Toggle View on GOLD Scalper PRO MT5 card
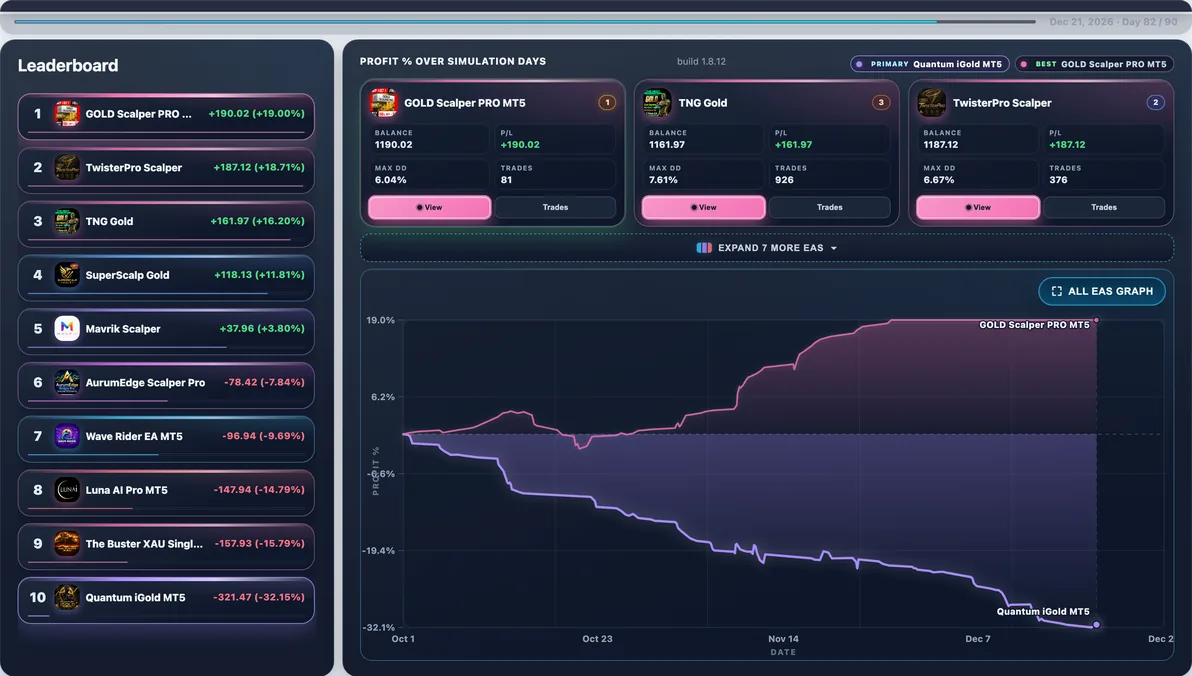This screenshot has height=676, width=1192. tap(430, 208)
